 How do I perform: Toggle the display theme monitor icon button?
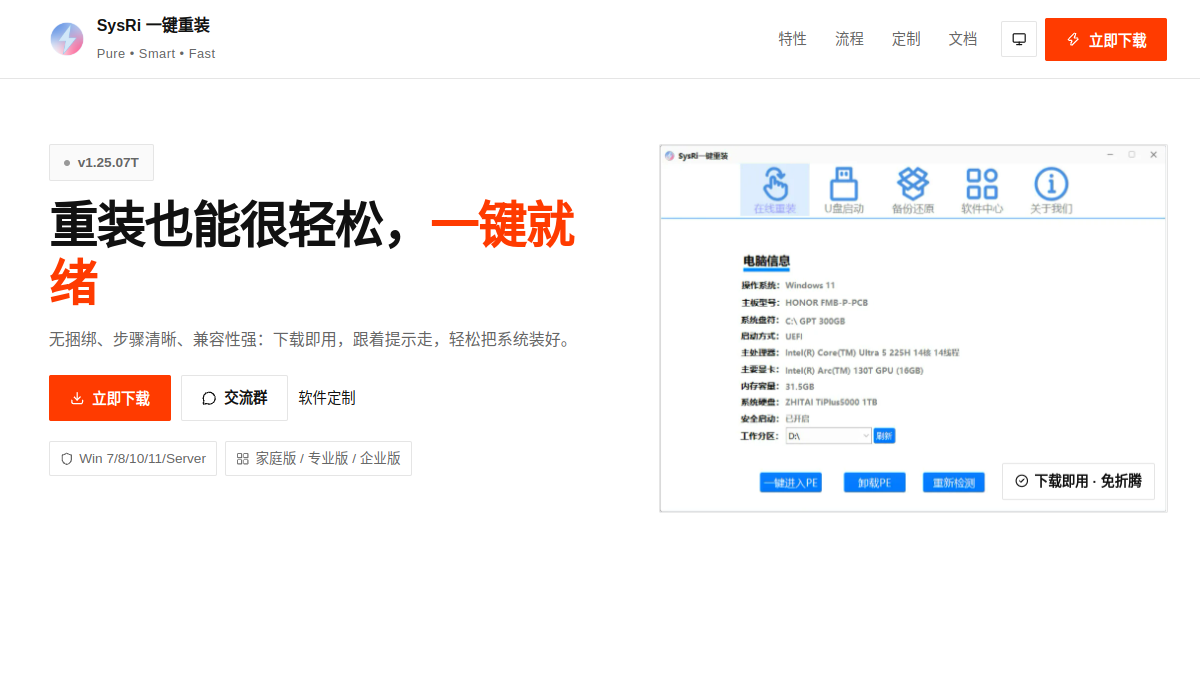[1019, 39]
